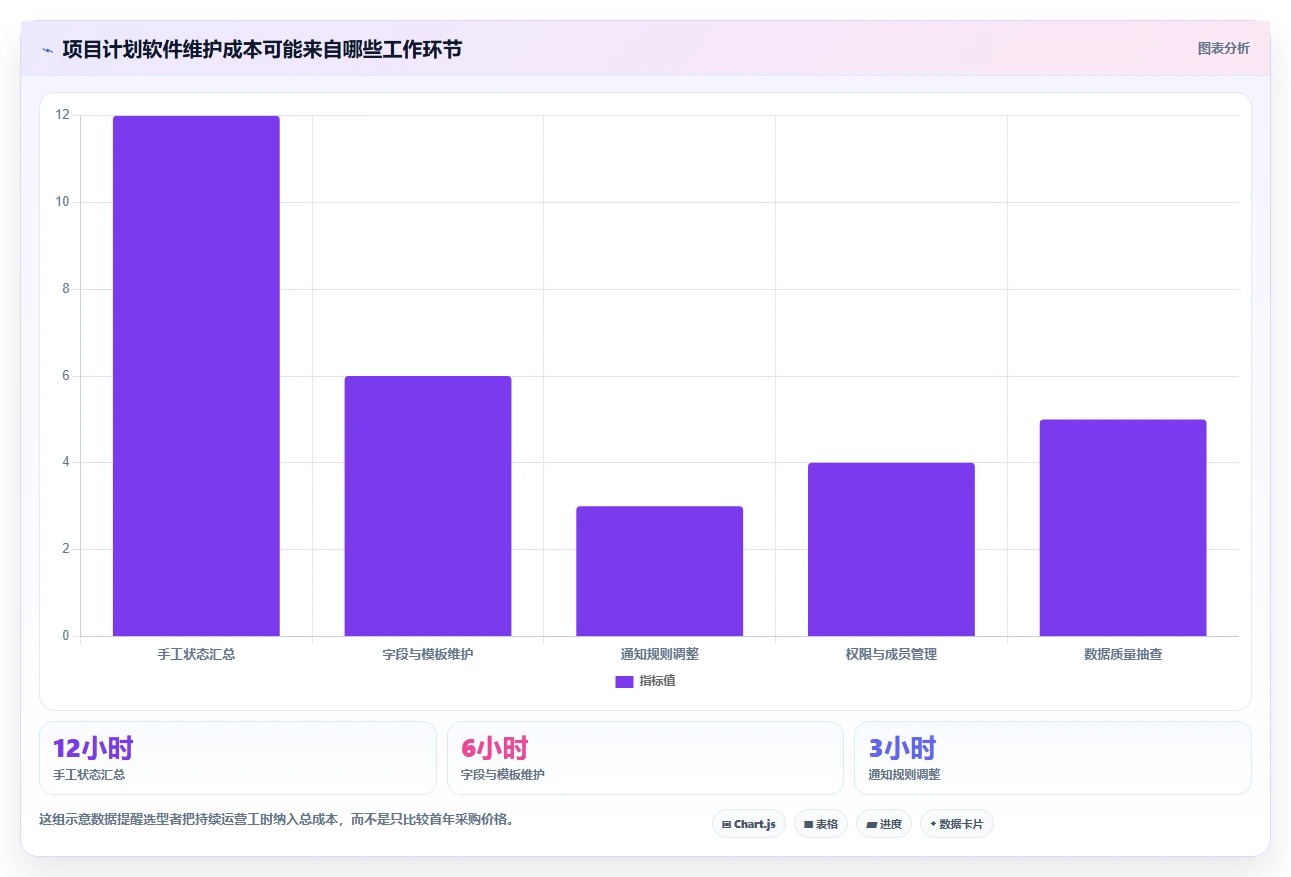Click the 手工状态汇总 x-axis label
1291x877 pixels.
[x=196, y=654]
